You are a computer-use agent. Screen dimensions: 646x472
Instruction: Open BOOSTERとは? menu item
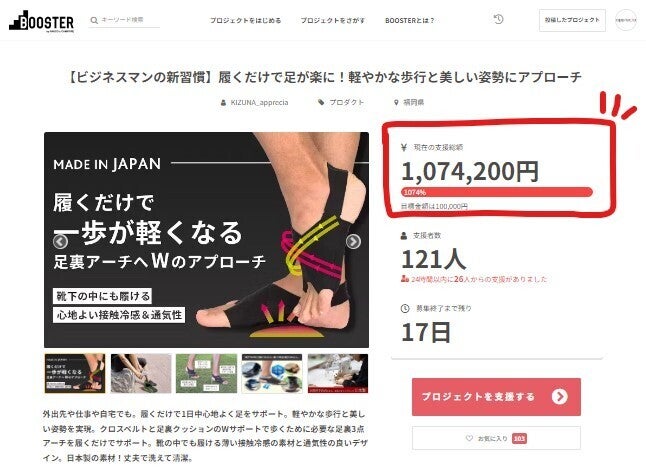[x=410, y=20]
